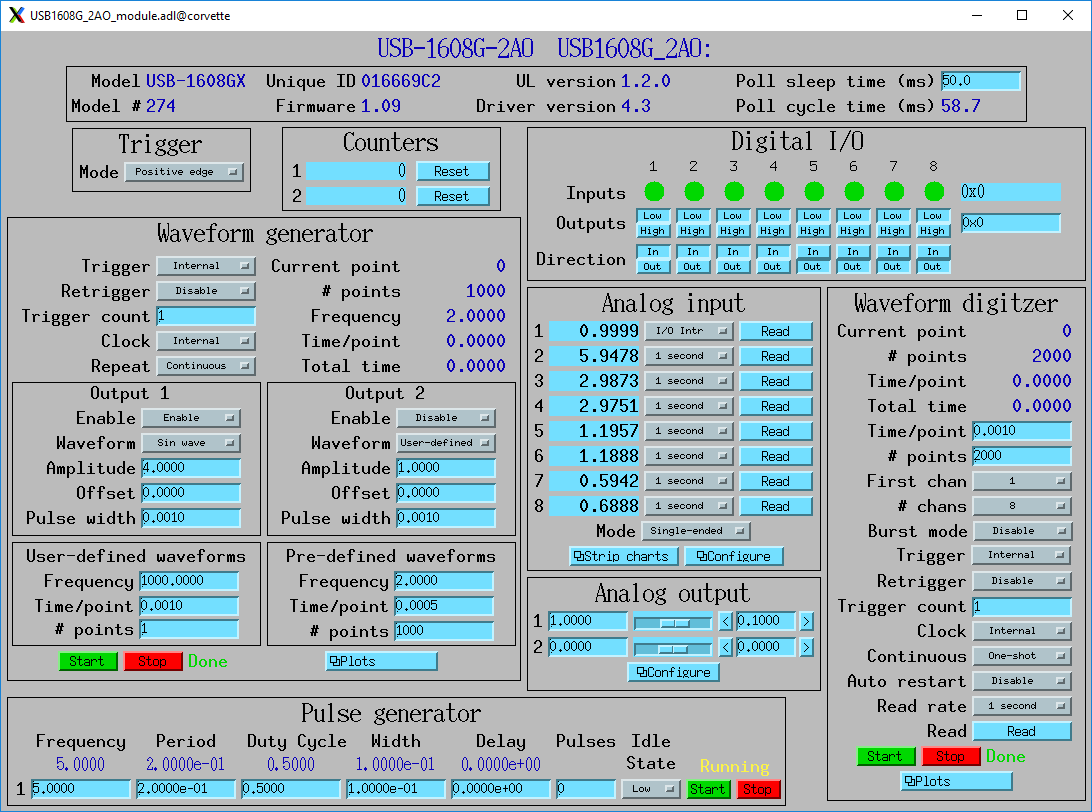
Task: Set direction of bit 2 to Out
Action: coord(692,267)
